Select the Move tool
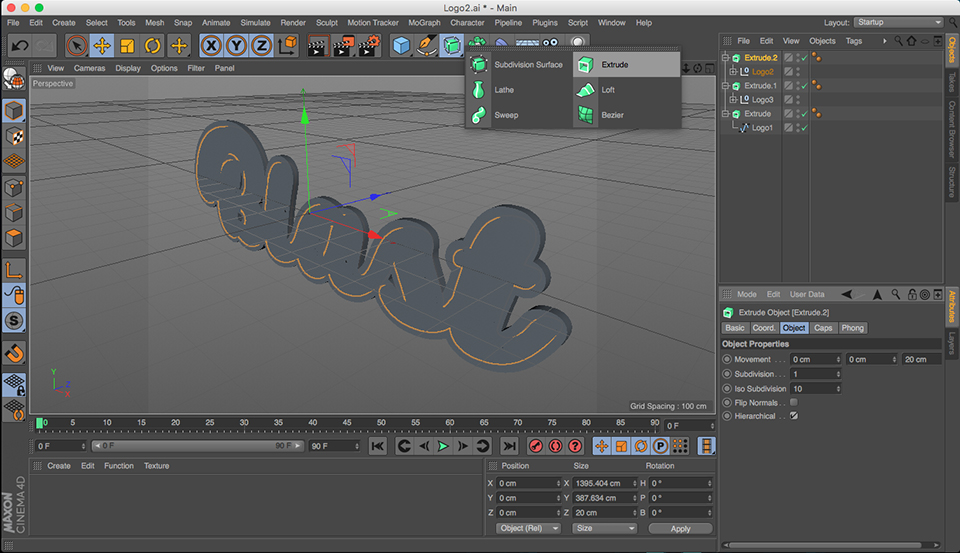The image size is (960, 553). coord(102,45)
